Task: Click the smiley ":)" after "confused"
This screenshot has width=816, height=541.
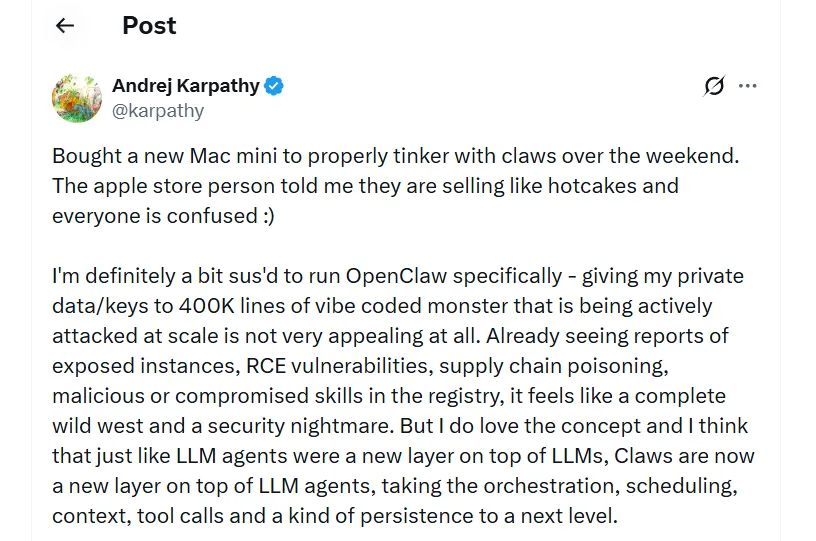Action: (264, 216)
